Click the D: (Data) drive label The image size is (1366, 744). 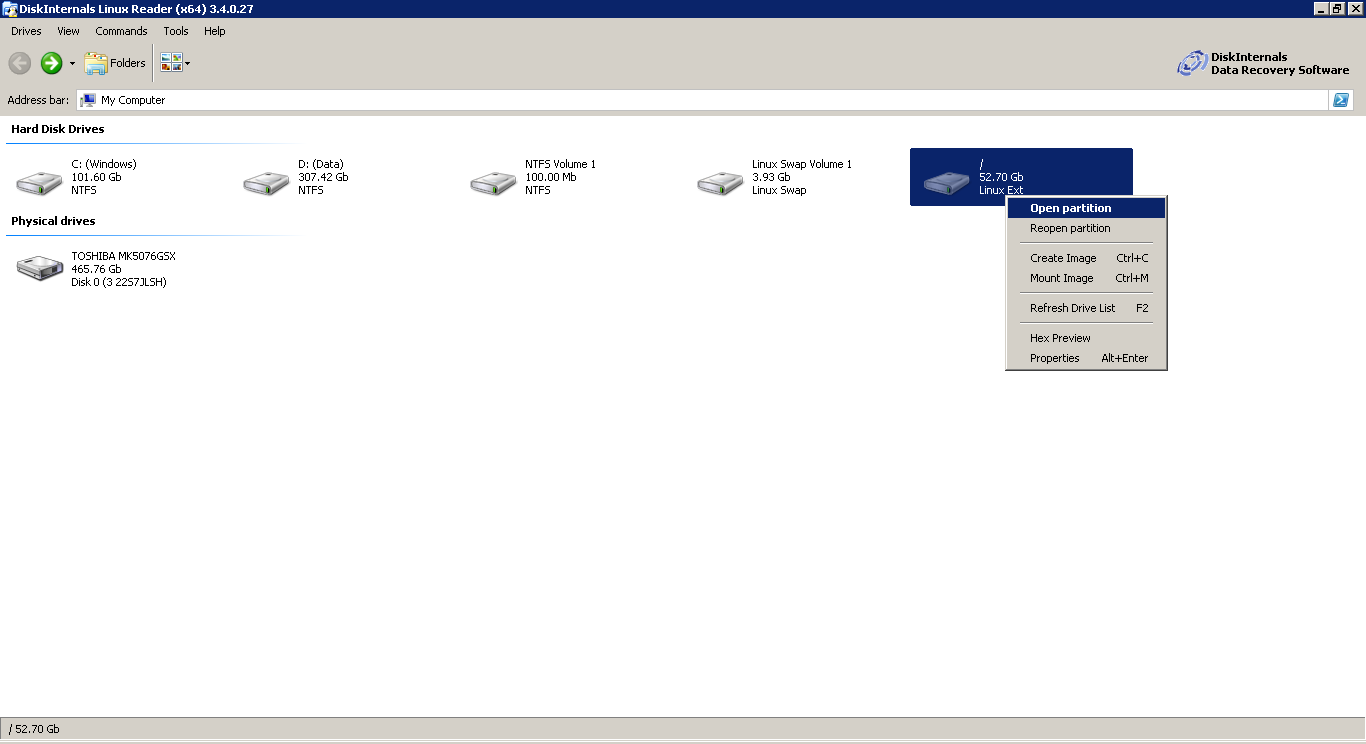click(321, 164)
